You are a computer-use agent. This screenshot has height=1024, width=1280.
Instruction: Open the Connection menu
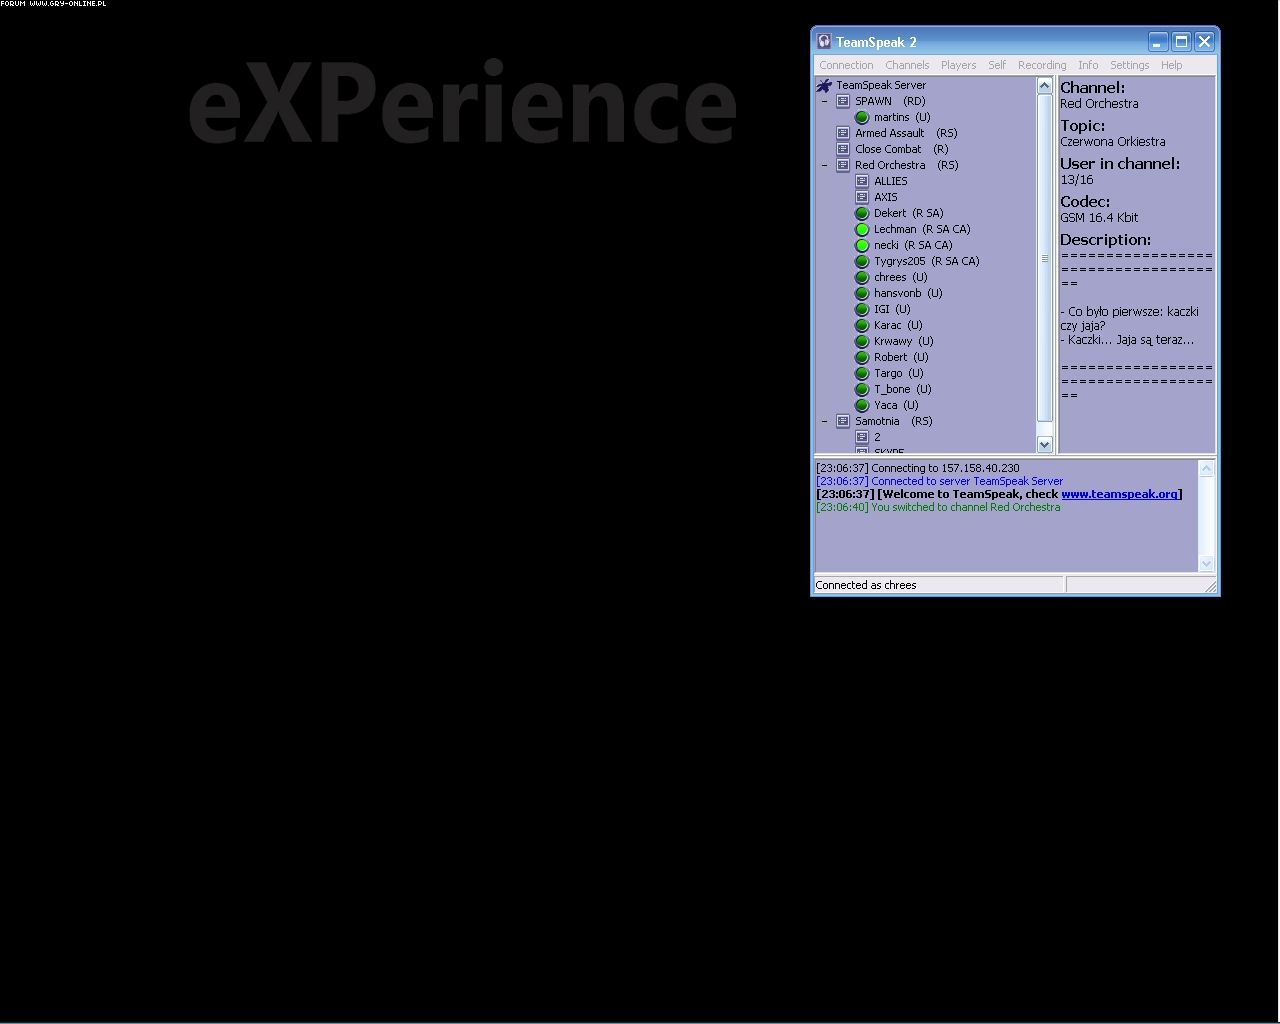click(846, 65)
